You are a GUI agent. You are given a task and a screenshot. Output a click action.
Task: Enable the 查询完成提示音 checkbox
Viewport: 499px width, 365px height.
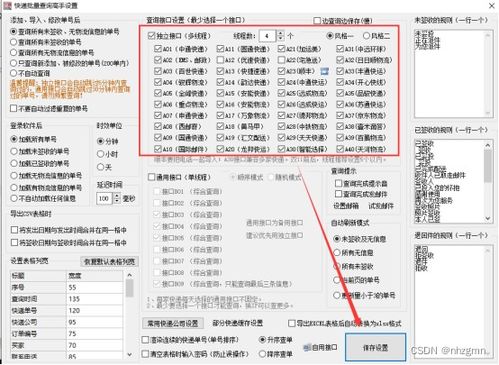(x=338, y=183)
